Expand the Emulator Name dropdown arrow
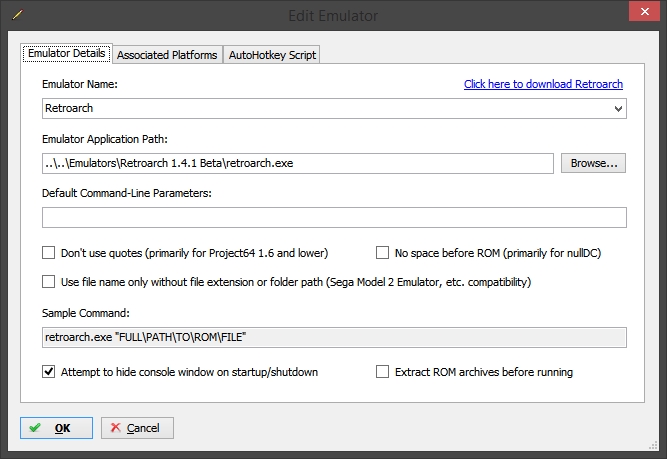This screenshot has width=667, height=459. (619, 109)
